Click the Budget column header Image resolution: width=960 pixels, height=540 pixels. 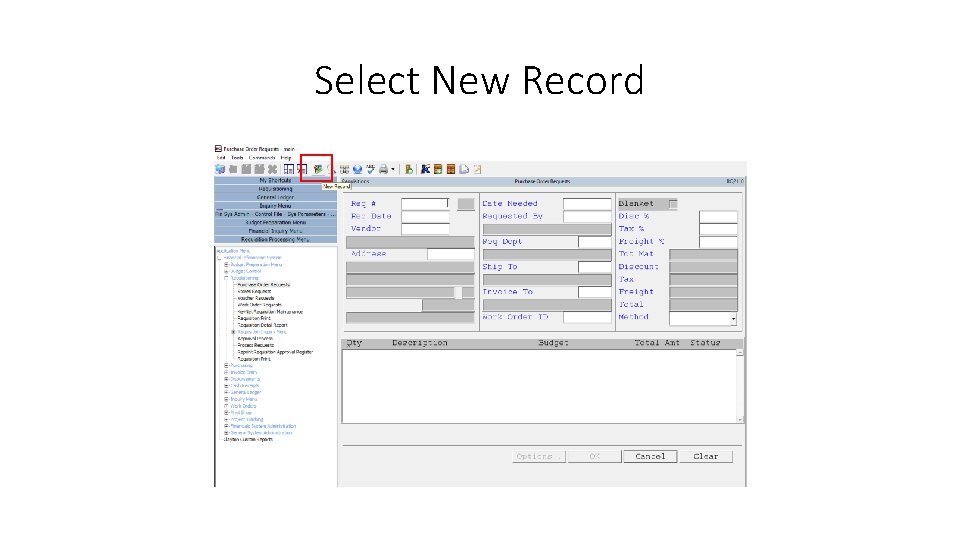tap(553, 343)
